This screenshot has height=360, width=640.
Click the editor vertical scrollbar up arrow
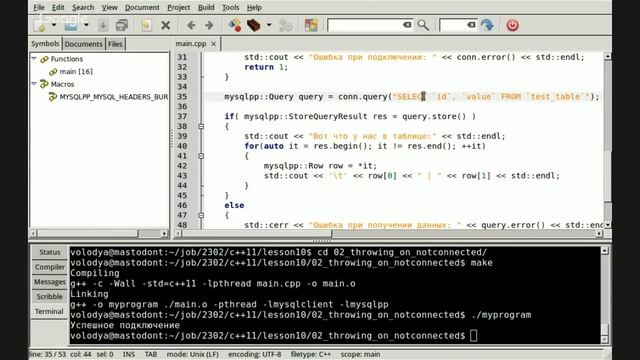pos(608,56)
